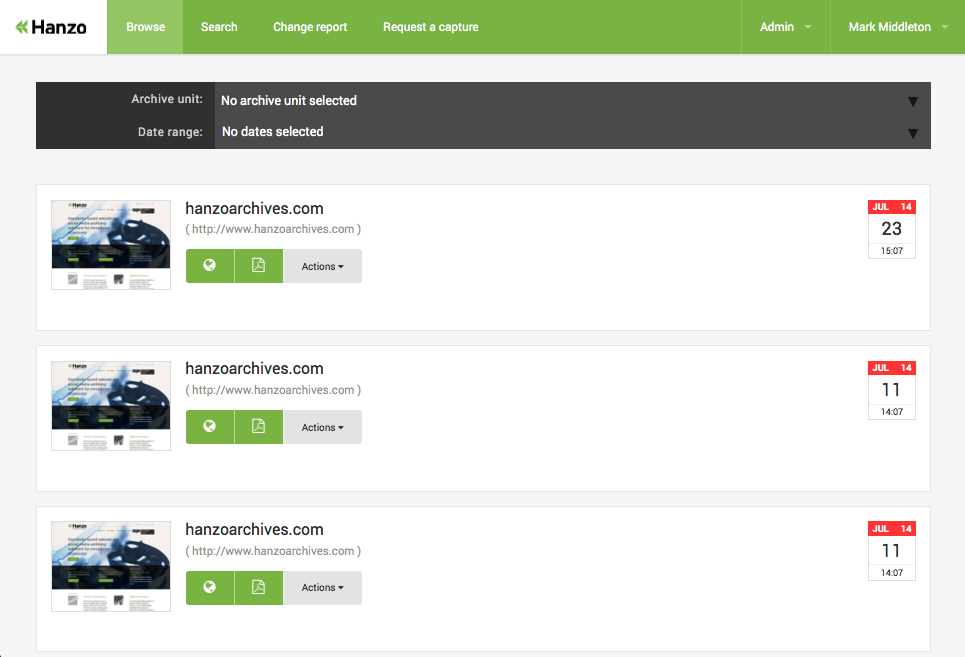This screenshot has height=657, width=965.
Task: Open Request a capture tab
Action: pos(431,27)
